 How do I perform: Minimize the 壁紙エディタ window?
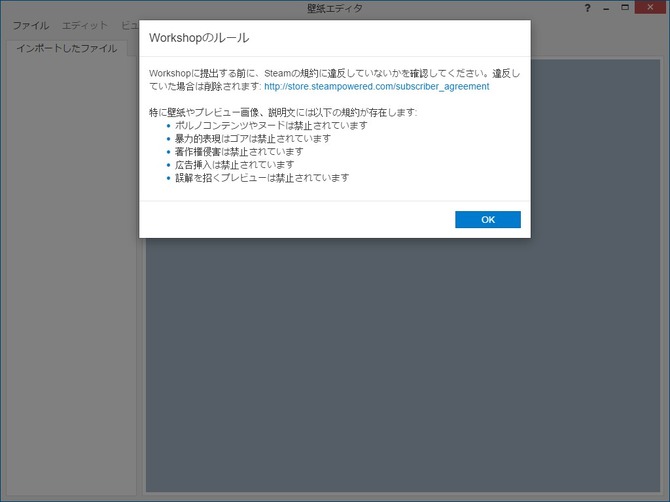point(606,8)
